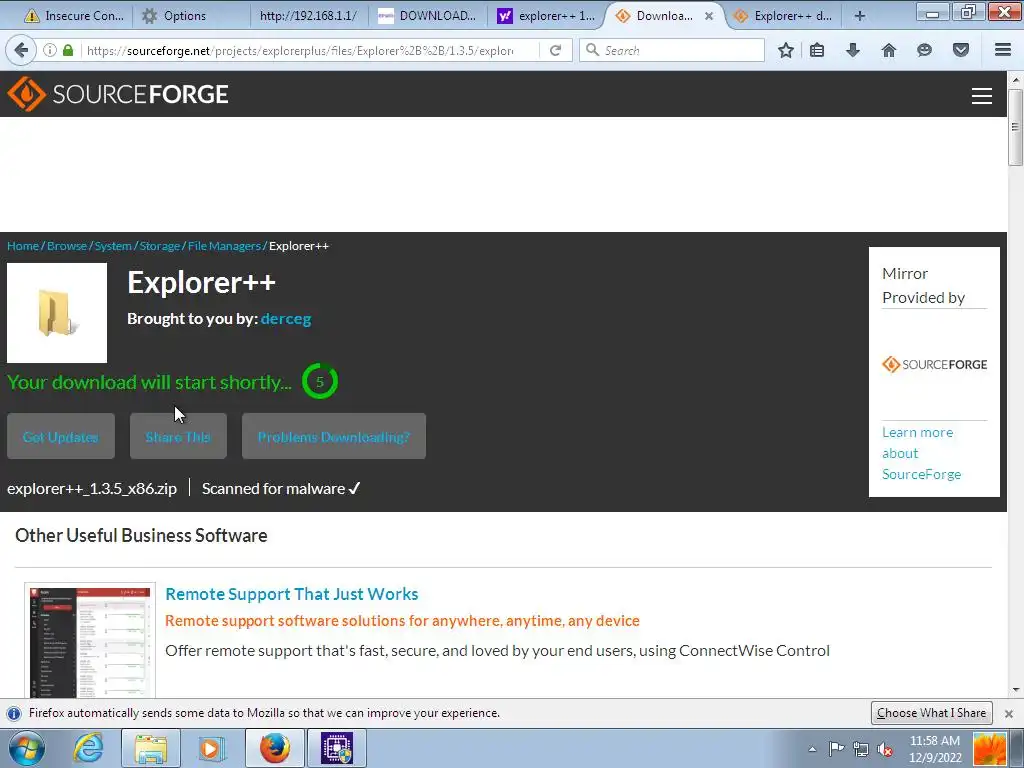Screen dimensions: 1024x768
Task: Open the System breadcrumb link
Action: (x=113, y=246)
